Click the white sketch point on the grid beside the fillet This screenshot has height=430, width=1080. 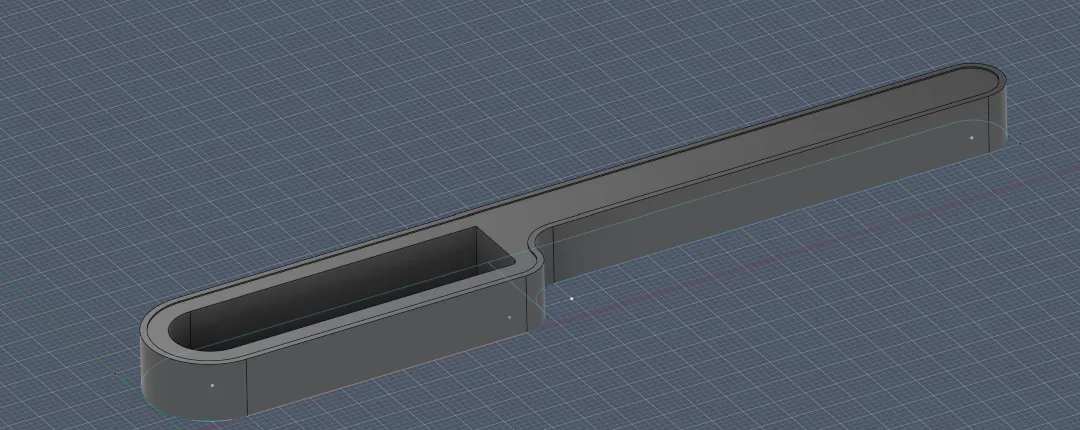tap(572, 298)
